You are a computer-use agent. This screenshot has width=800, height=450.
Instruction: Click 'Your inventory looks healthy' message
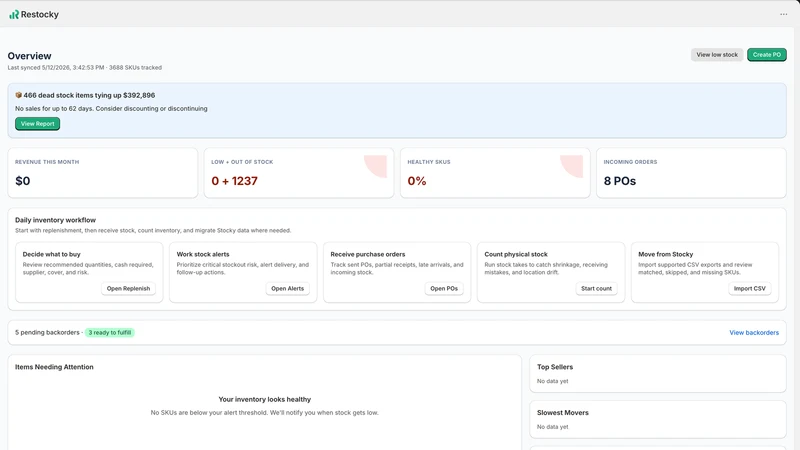coord(264,399)
